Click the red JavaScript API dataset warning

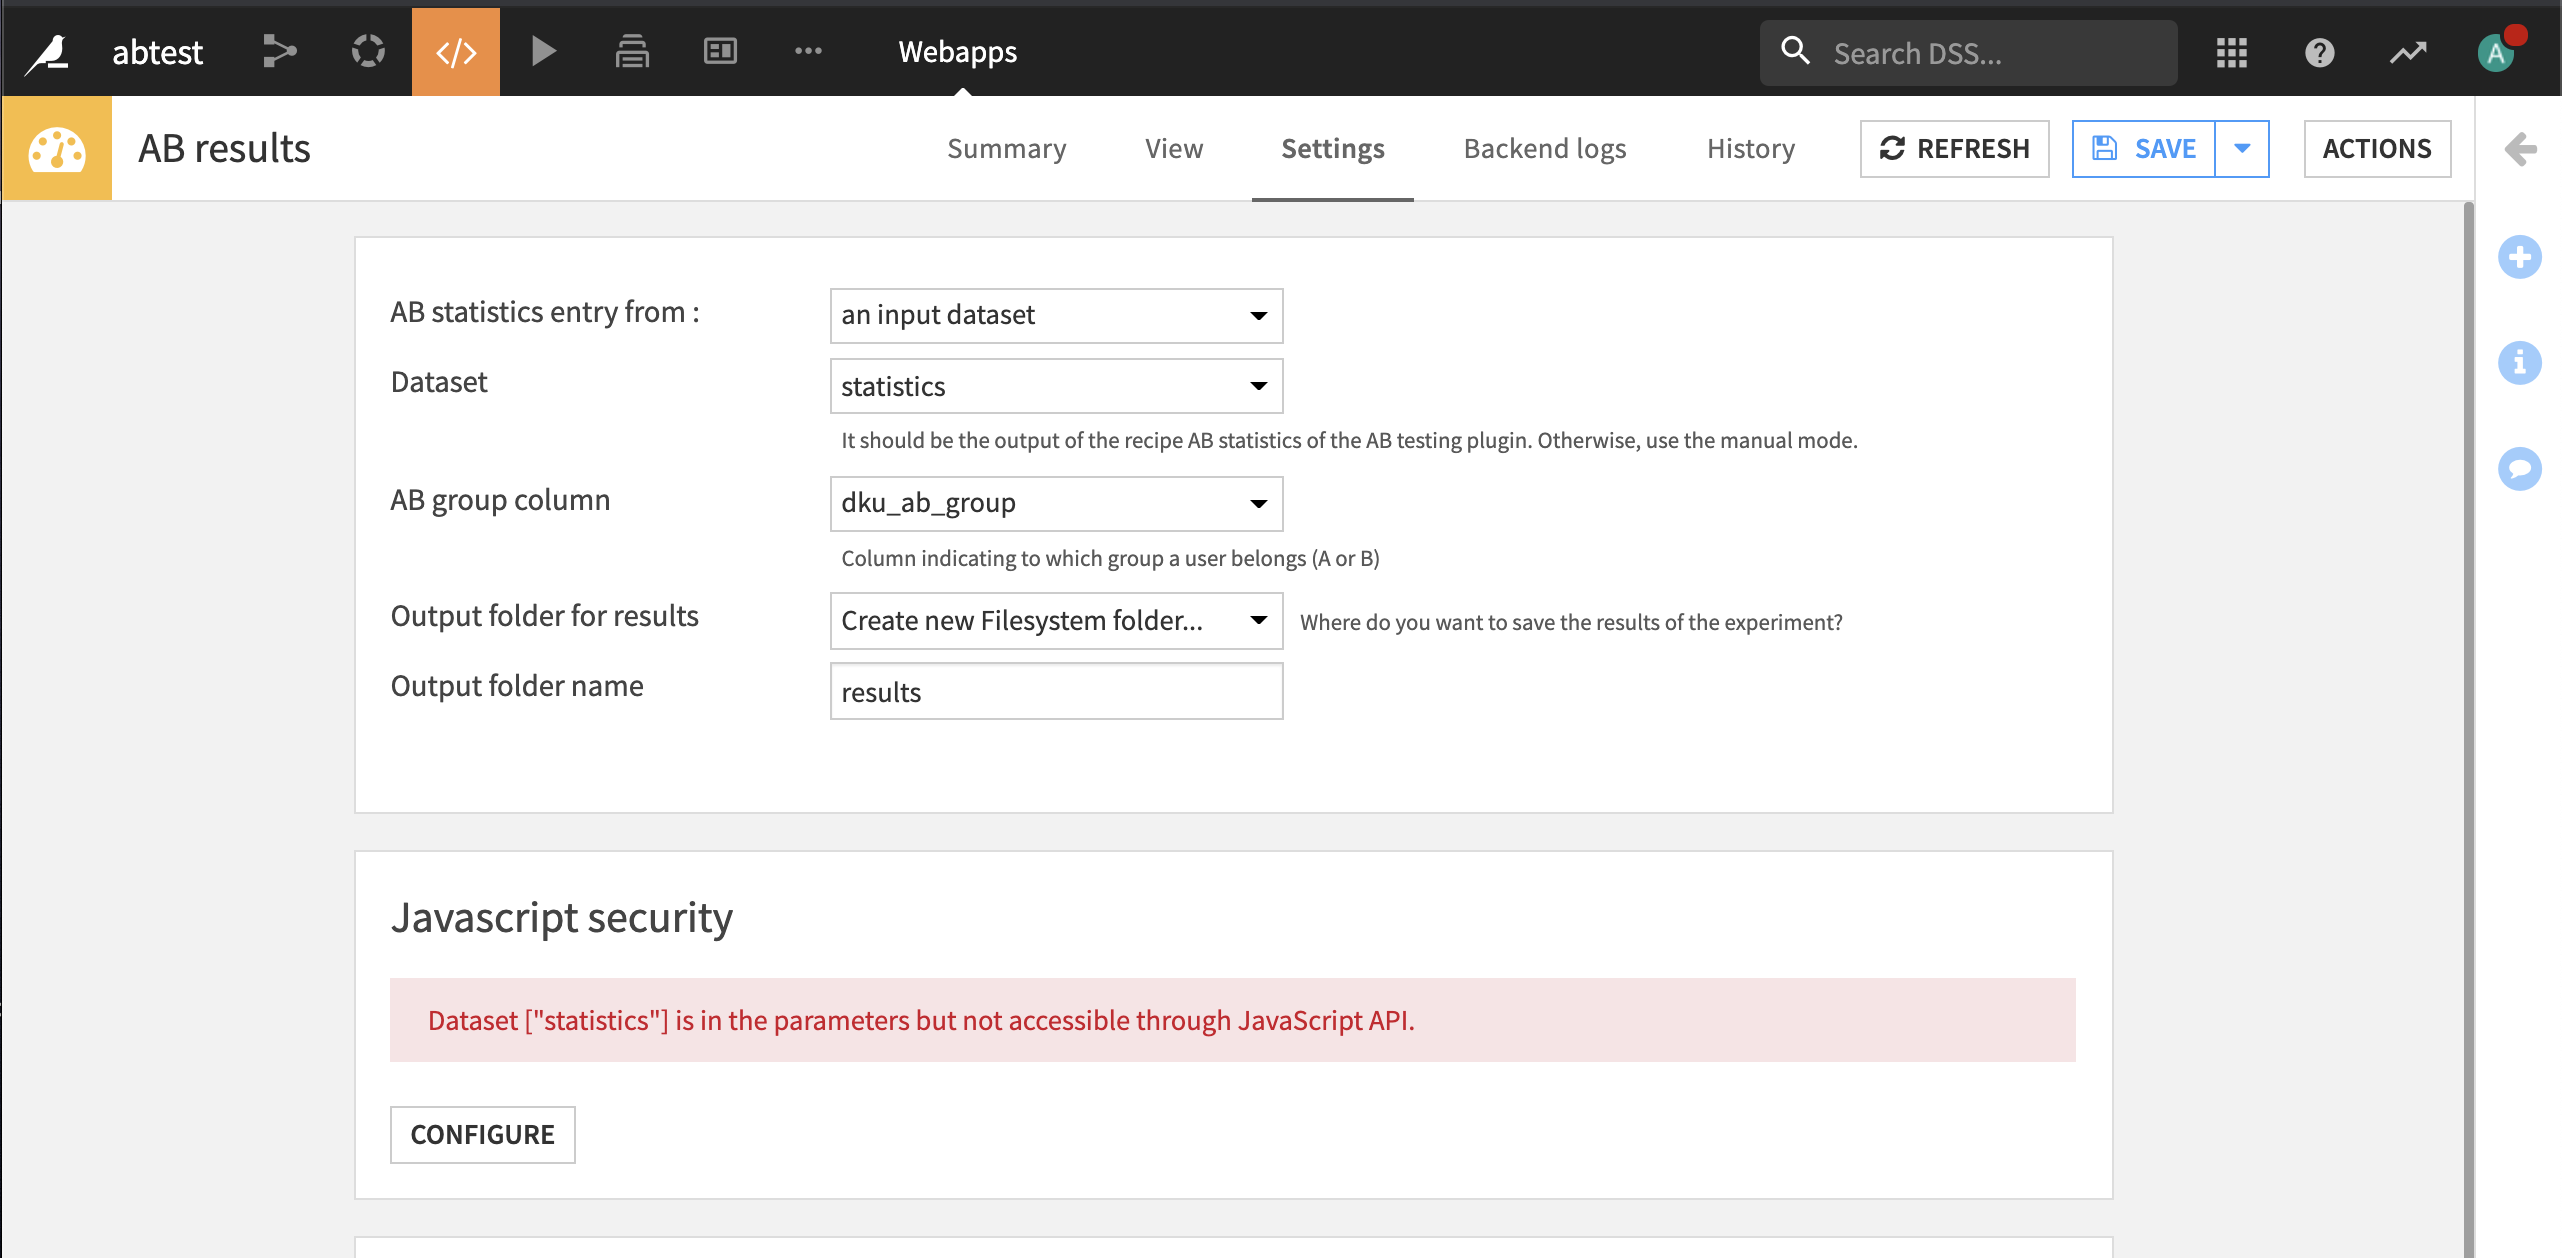tap(1232, 1020)
